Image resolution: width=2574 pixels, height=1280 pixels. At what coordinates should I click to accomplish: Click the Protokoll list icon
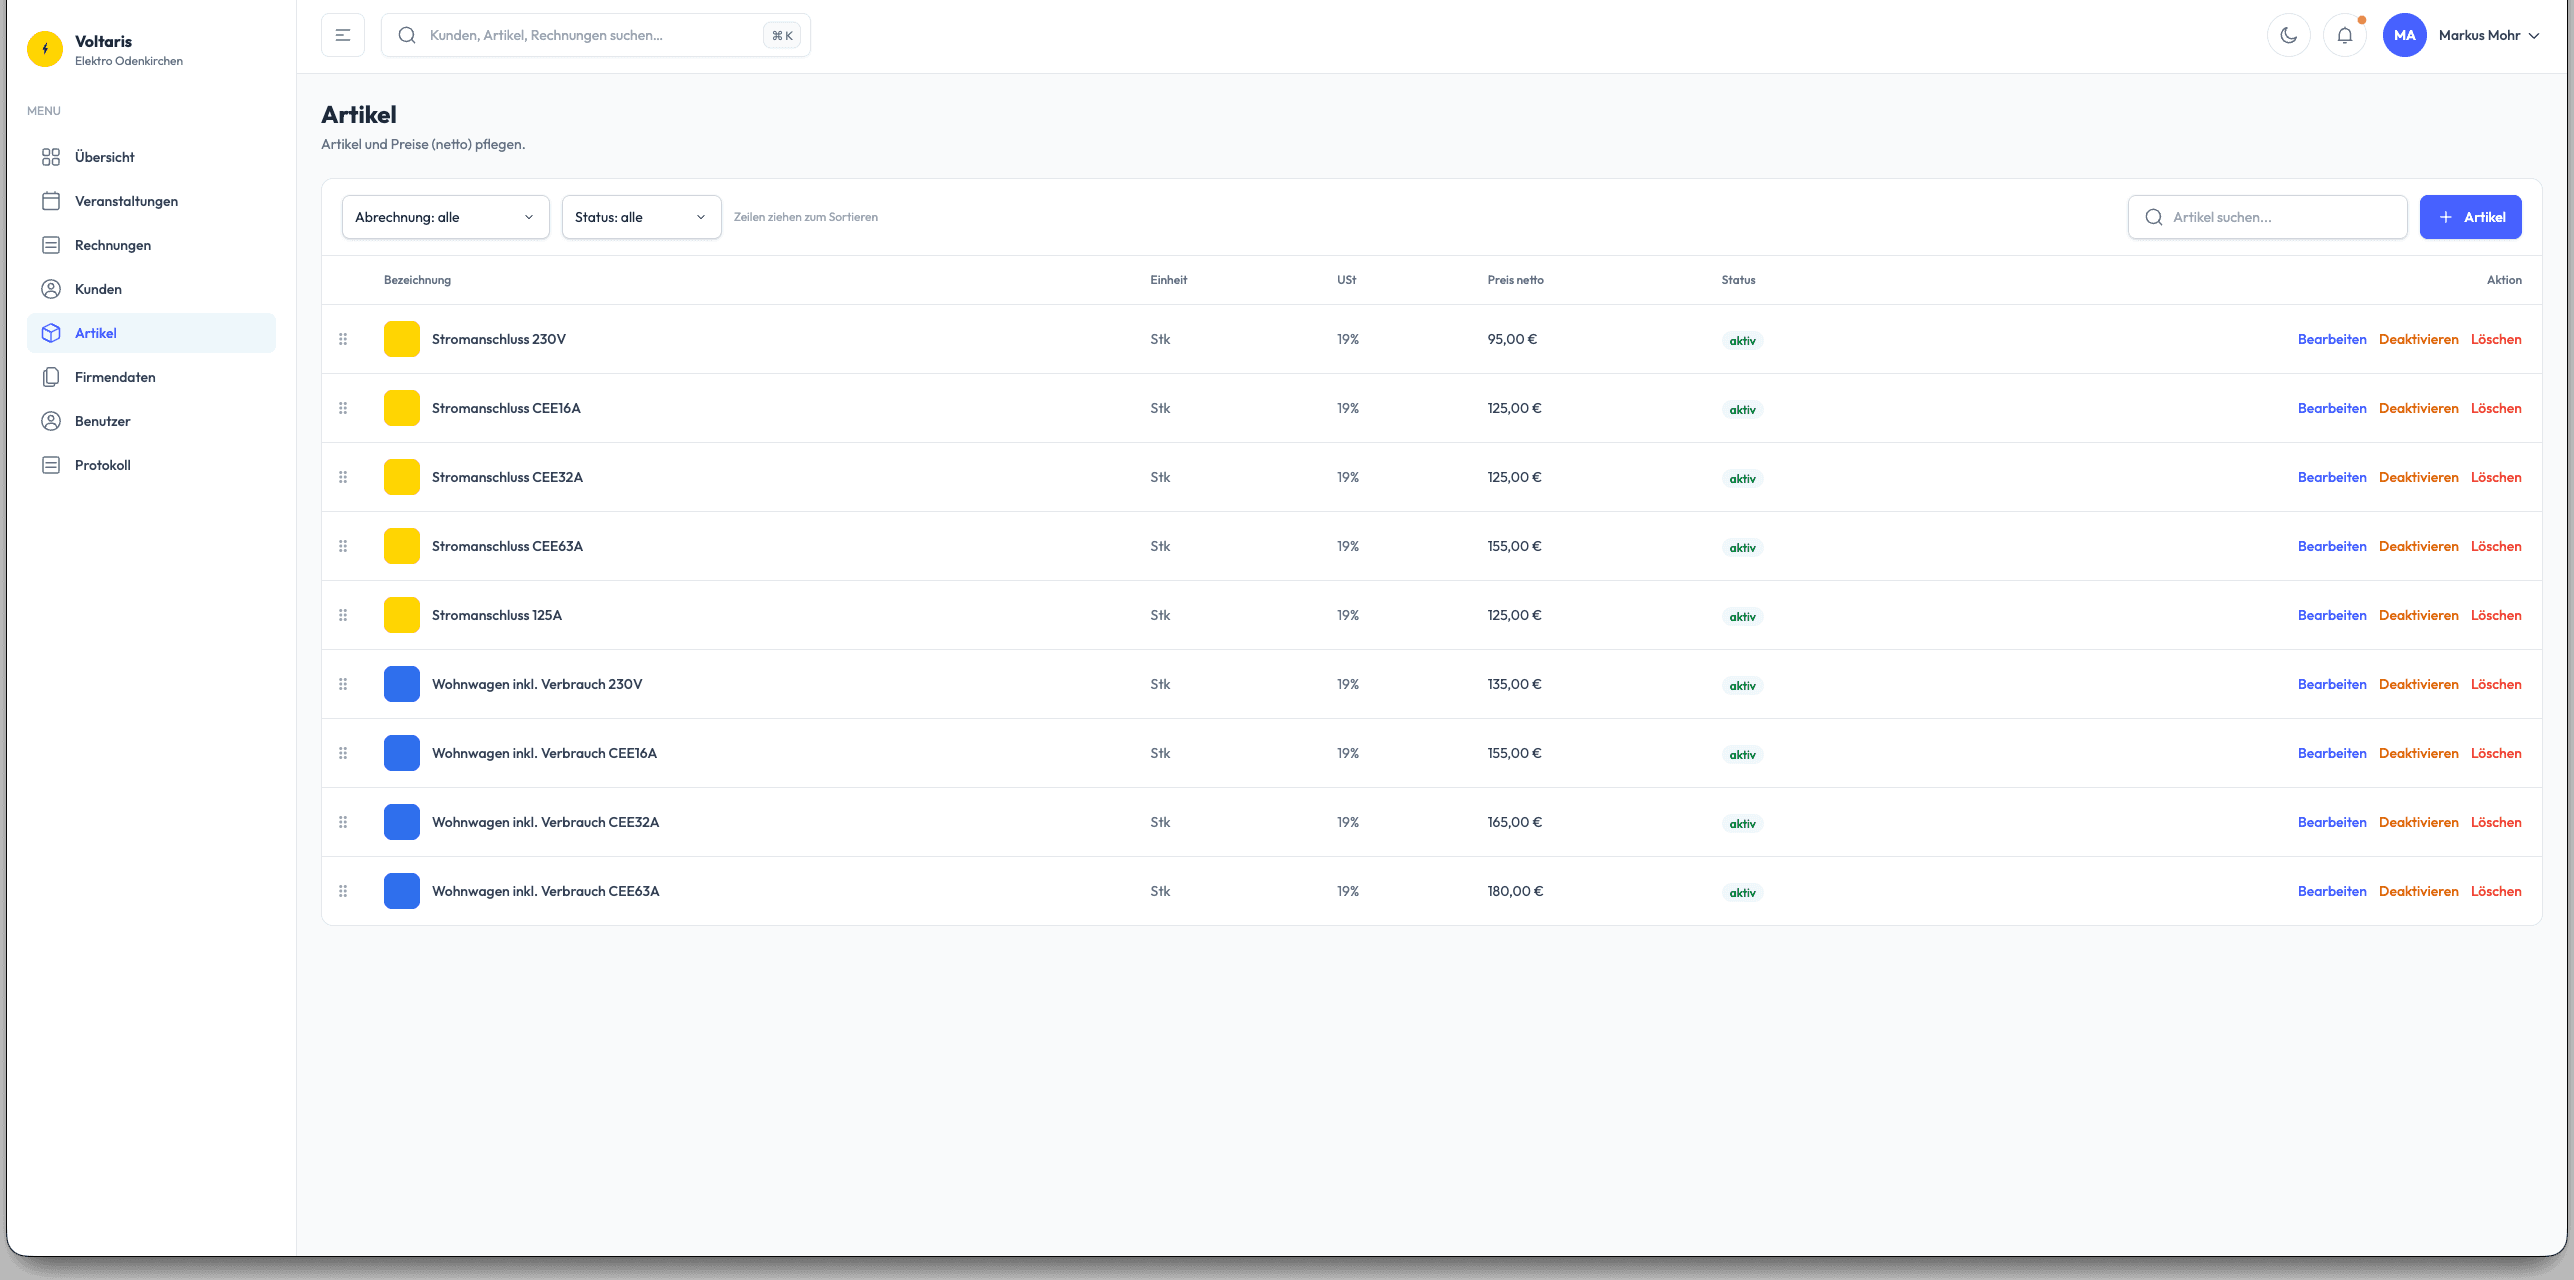click(51, 465)
